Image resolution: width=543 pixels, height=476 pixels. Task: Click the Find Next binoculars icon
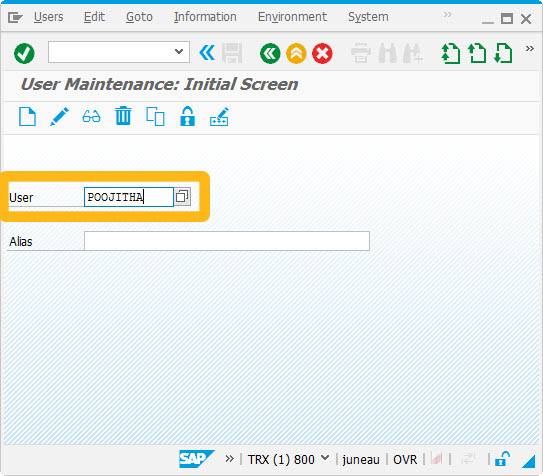413,53
